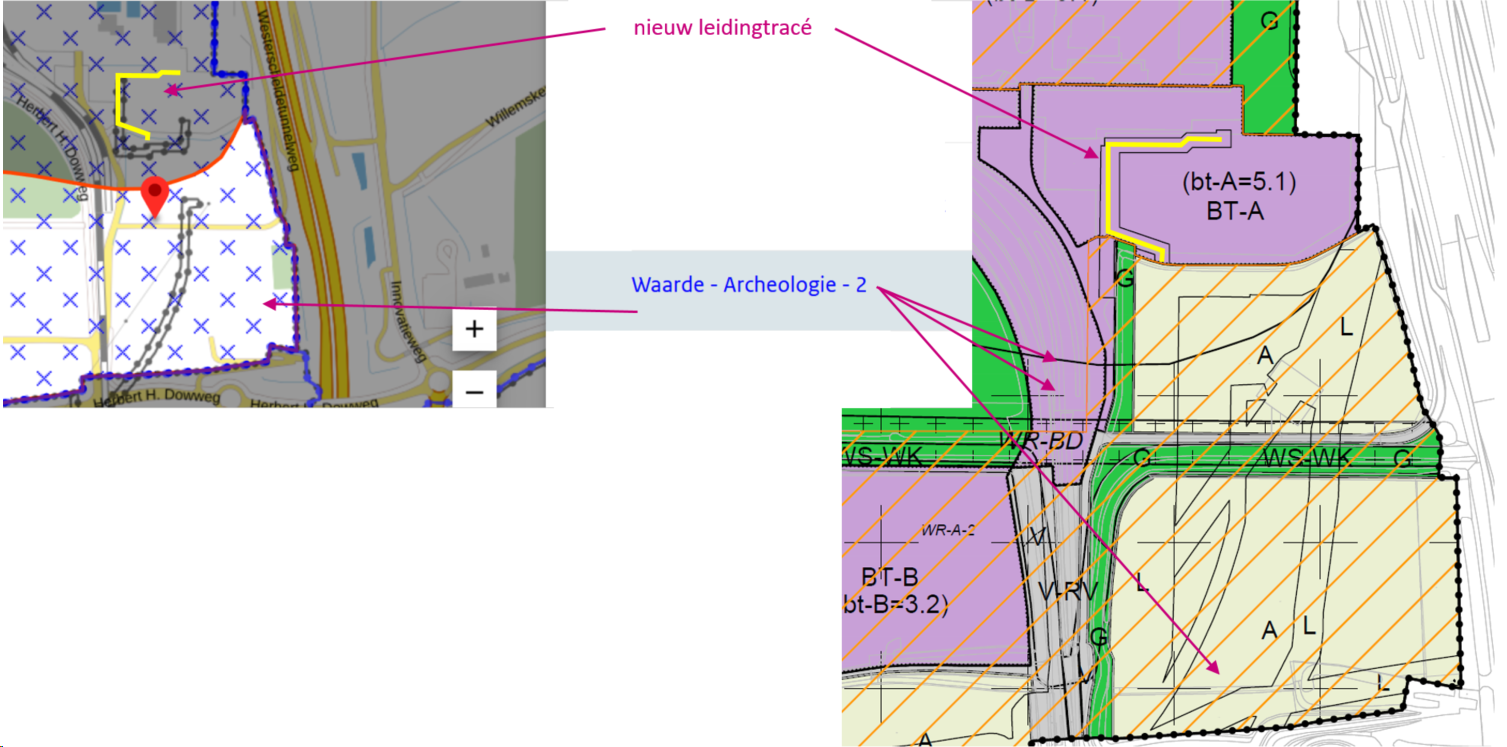Viewport: 1507px width, 747px height.
Task: Click the 'WR-BD' label on the plan
Action: (x=1043, y=440)
